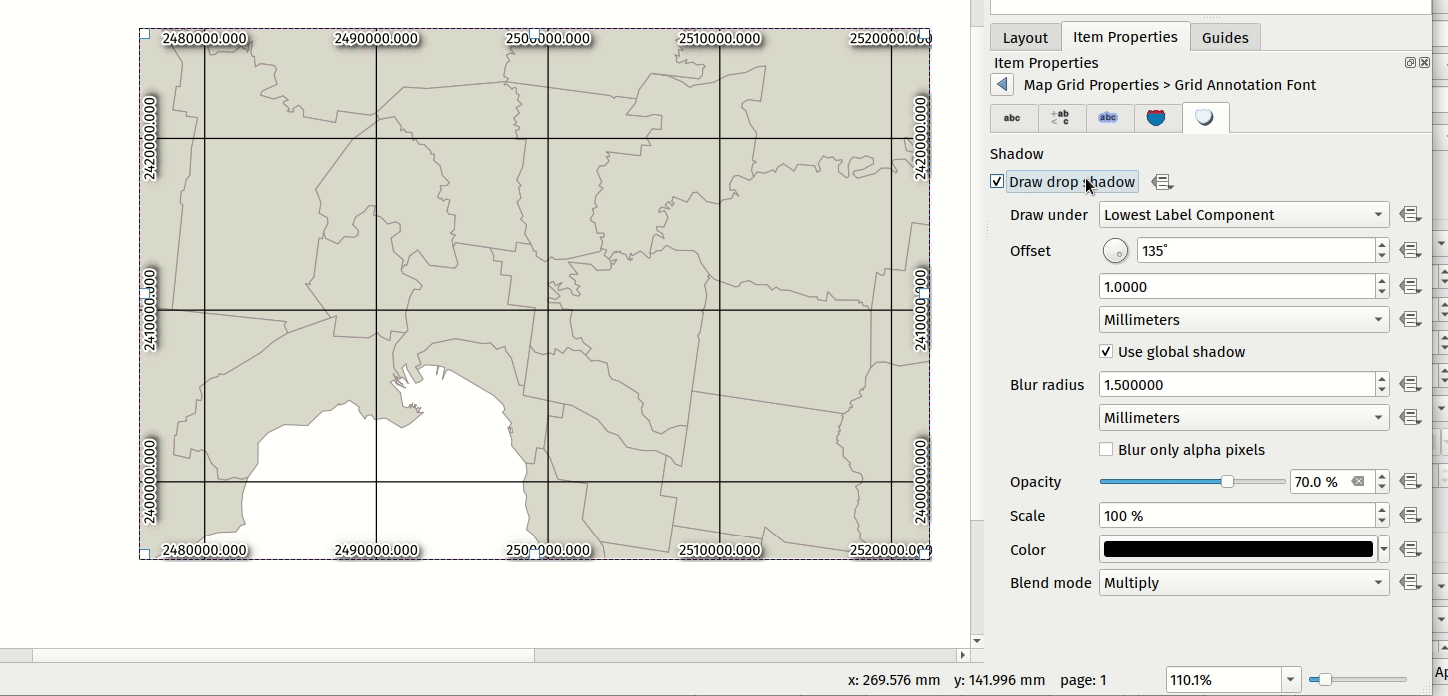Click data-defined override icon for Blend mode
Image resolution: width=1448 pixels, height=696 pixels.
(x=1410, y=583)
